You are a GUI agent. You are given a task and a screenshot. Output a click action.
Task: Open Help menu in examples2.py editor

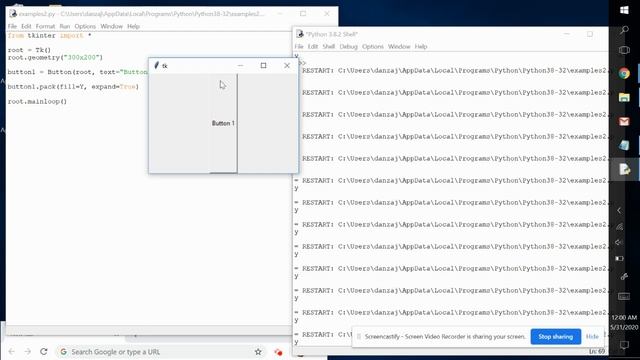[133, 26]
